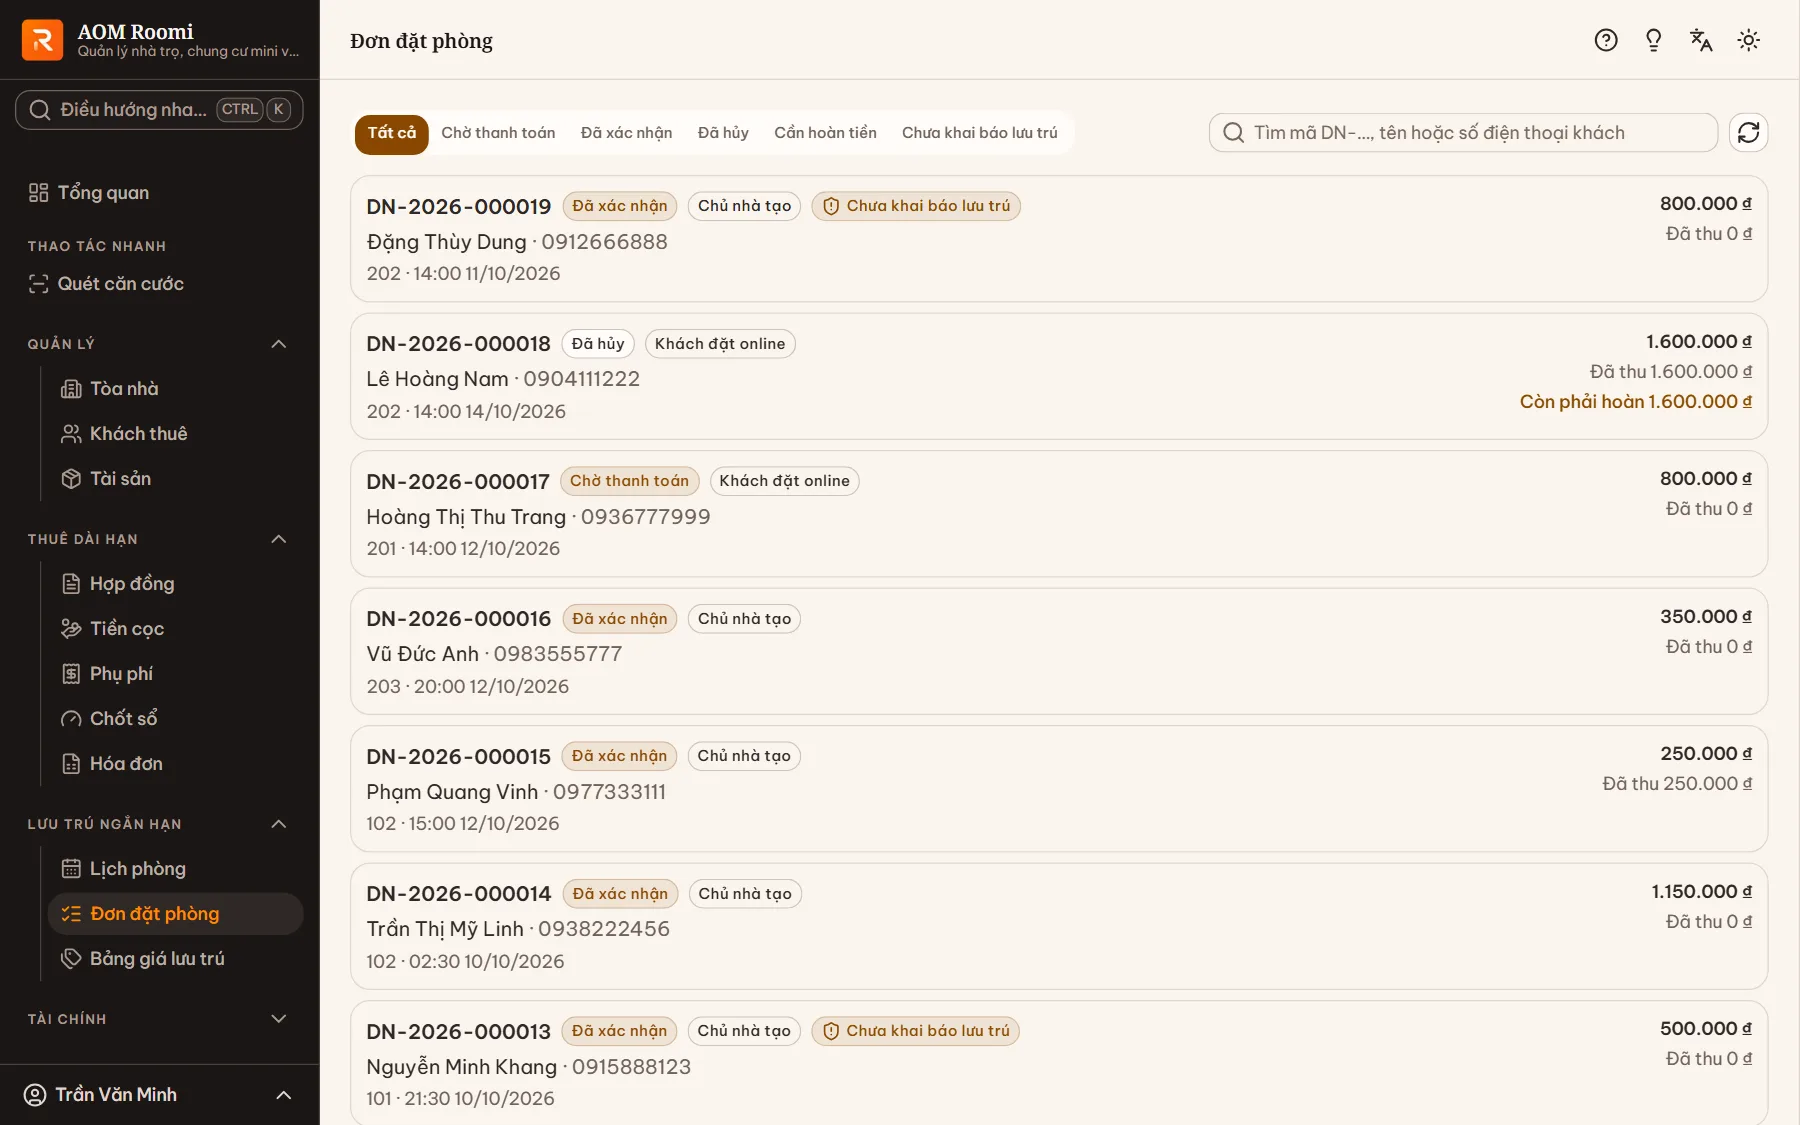Open Tài sản sidebar item

pyautogui.click(x=176, y=479)
